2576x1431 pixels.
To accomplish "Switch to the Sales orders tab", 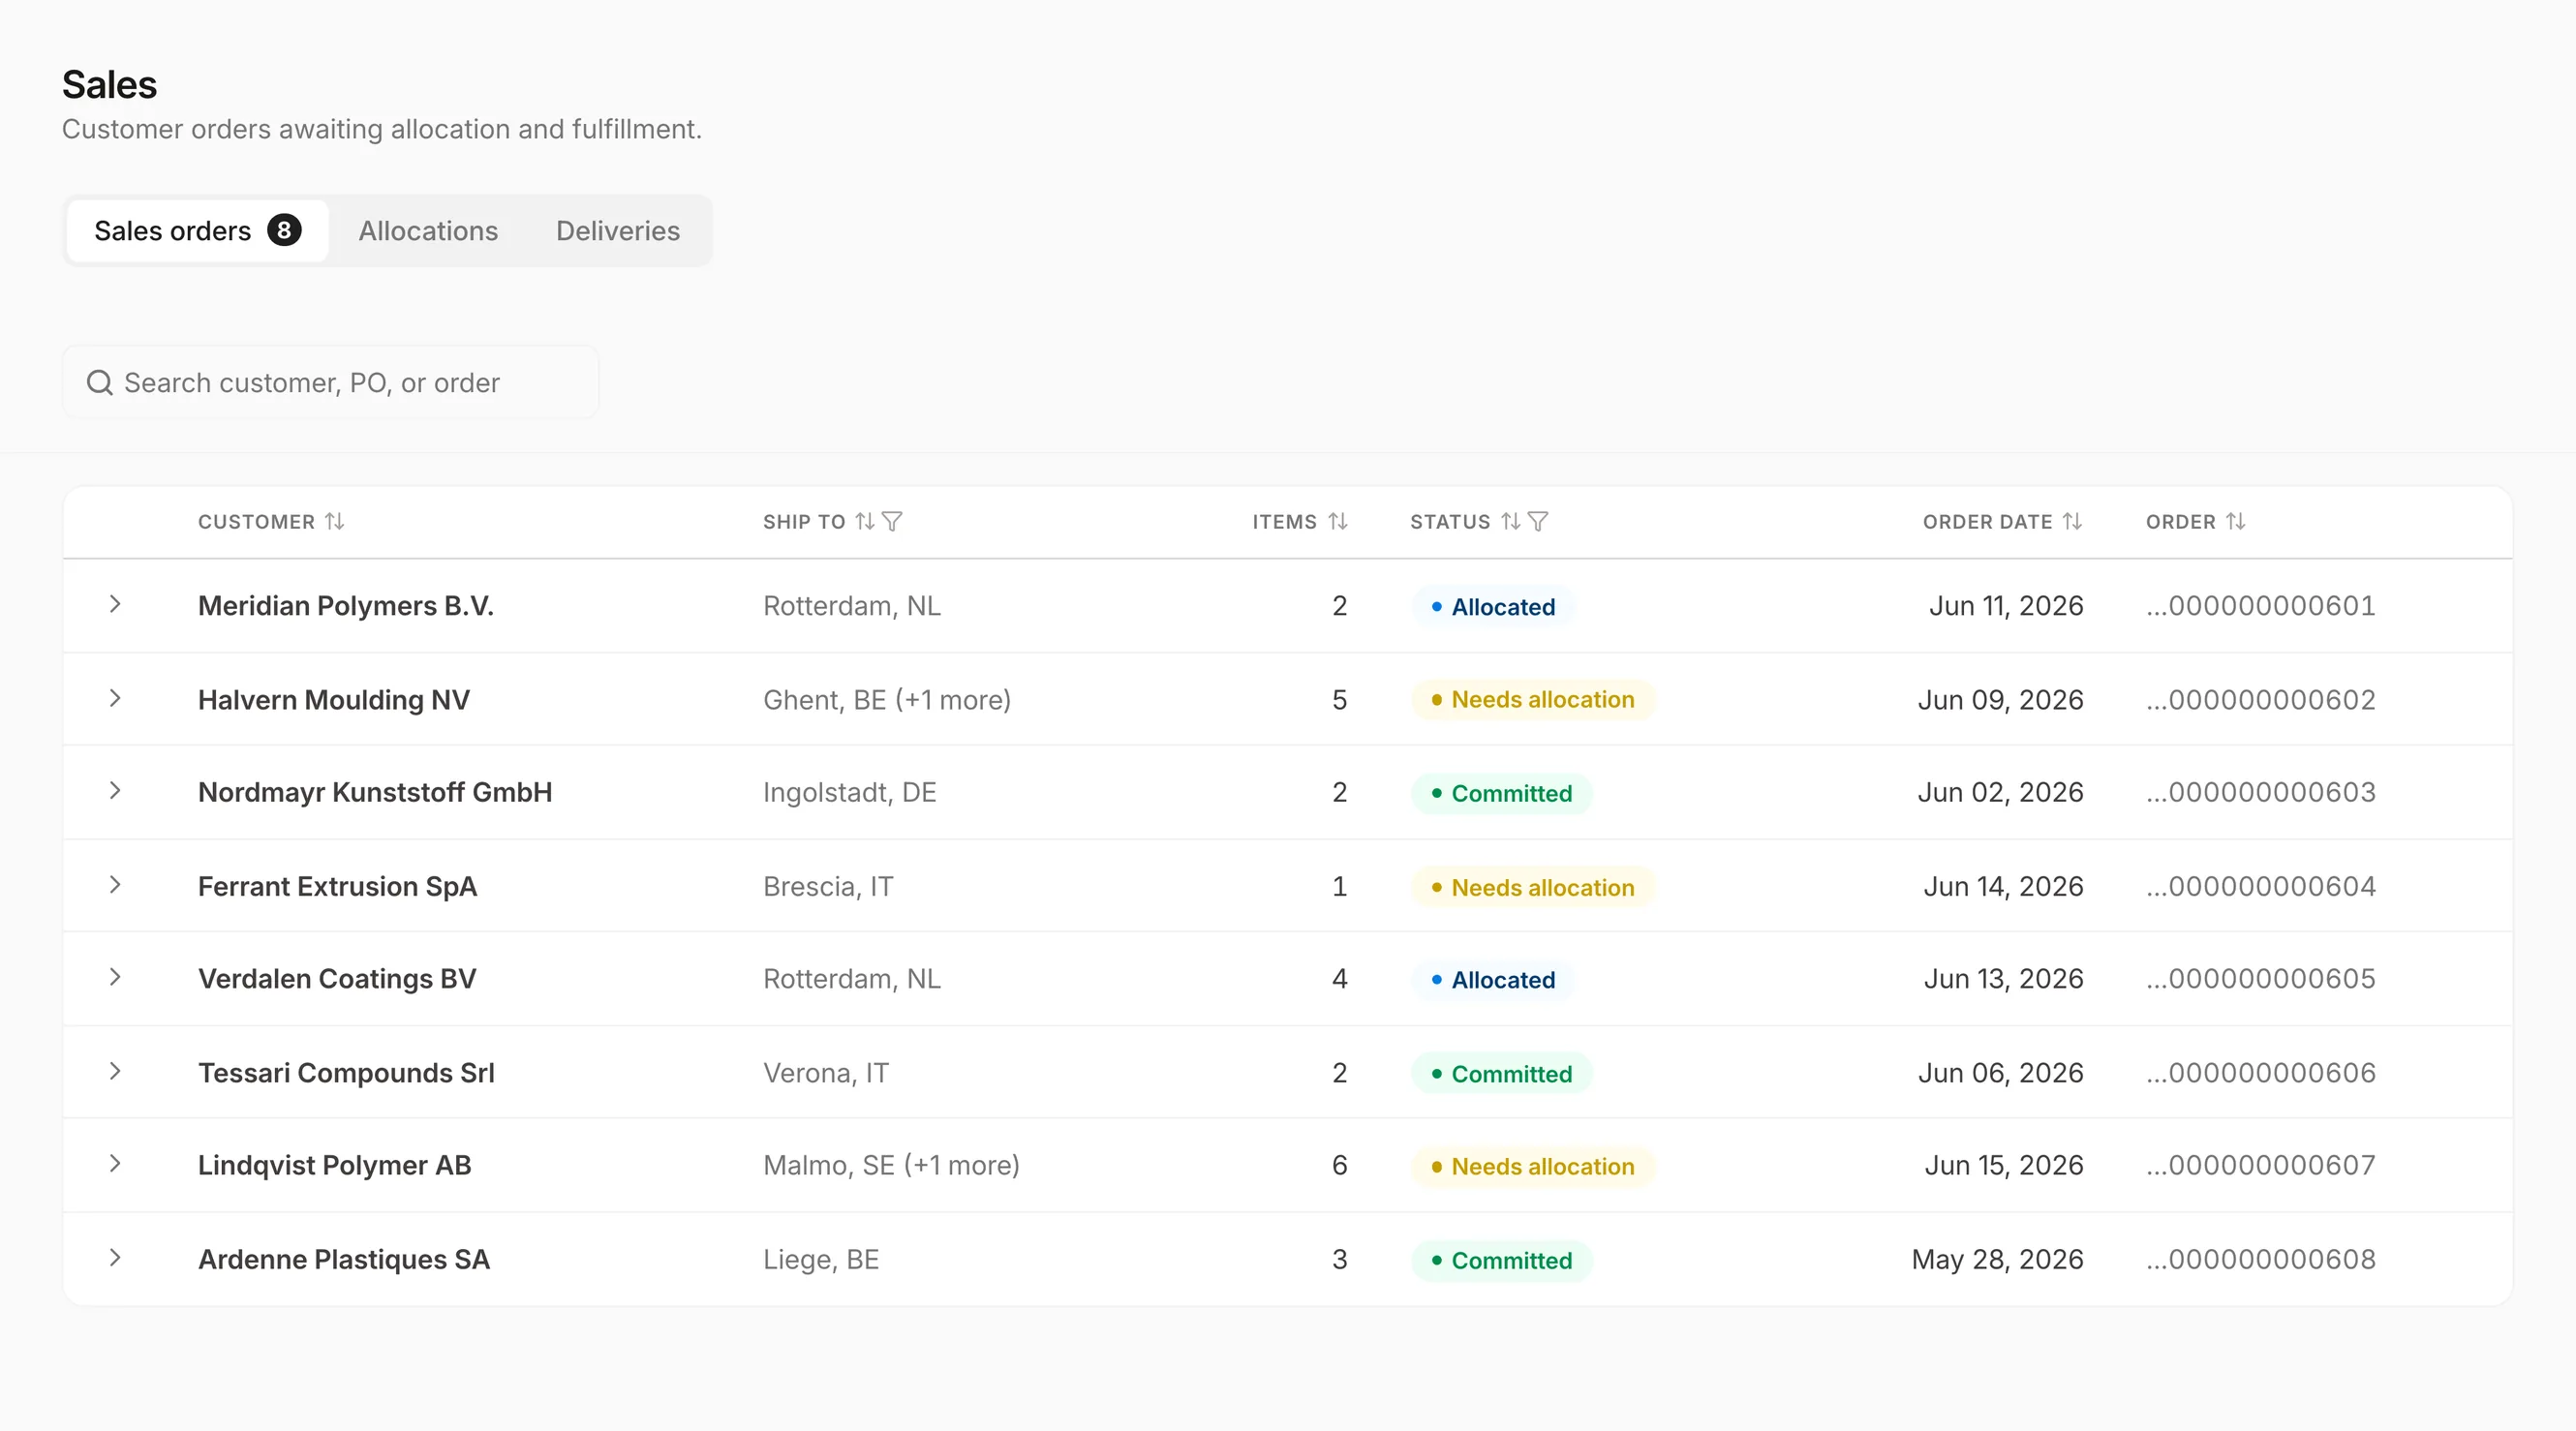I will click(x=197, y=230).
